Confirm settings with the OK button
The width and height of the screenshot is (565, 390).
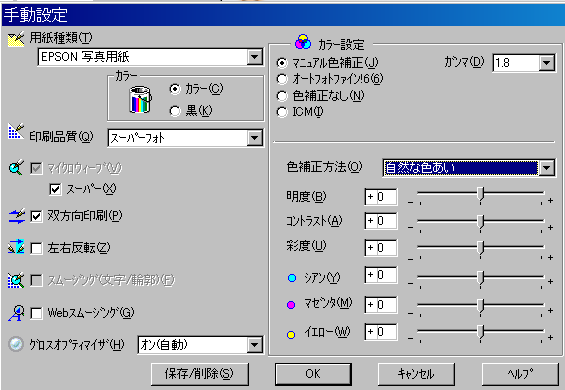tap(313, 374)
